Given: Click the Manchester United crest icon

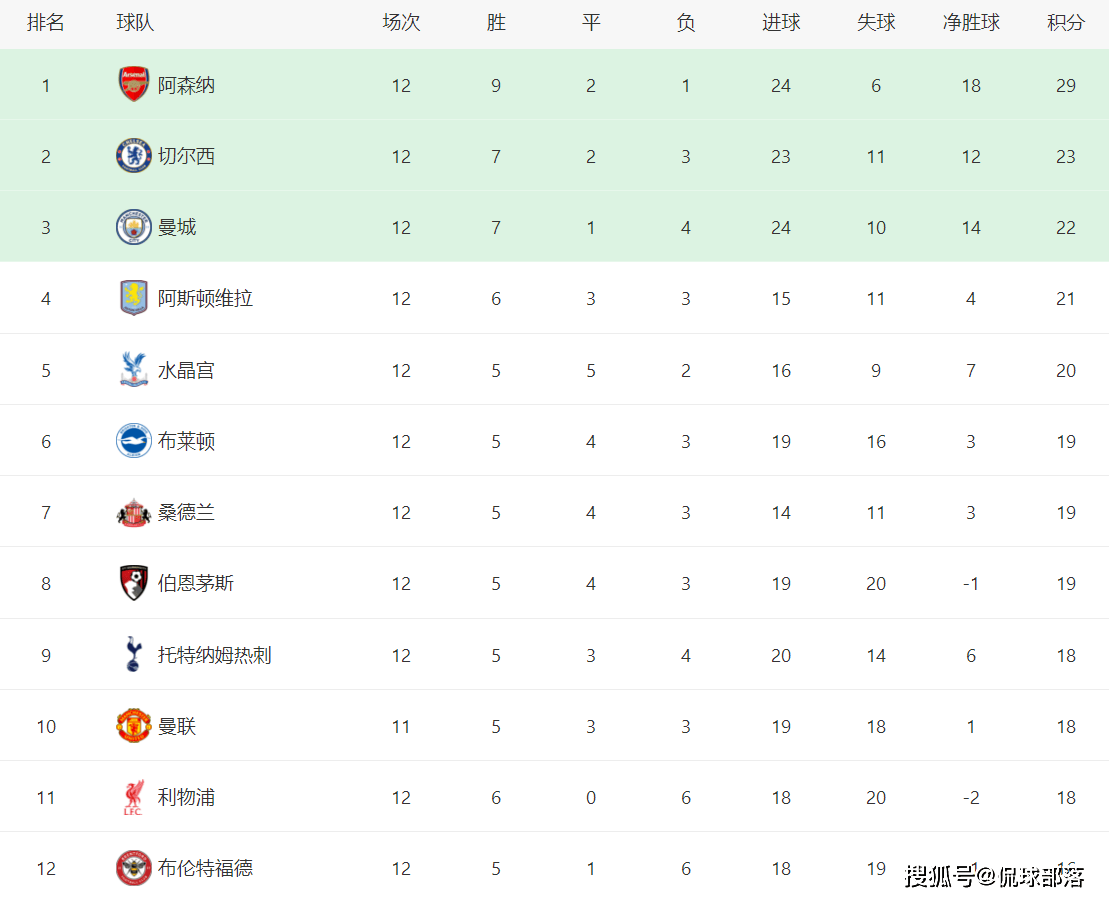Looking at the screenshot, I should pyautogui.click(x=133, y=726).
